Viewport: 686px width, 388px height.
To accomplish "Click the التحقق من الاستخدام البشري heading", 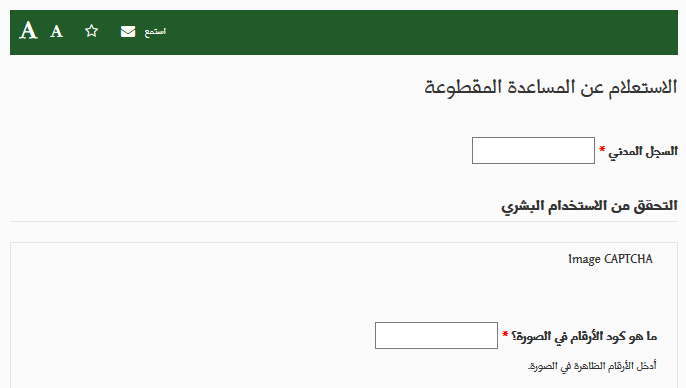I will tap(589, 206).
